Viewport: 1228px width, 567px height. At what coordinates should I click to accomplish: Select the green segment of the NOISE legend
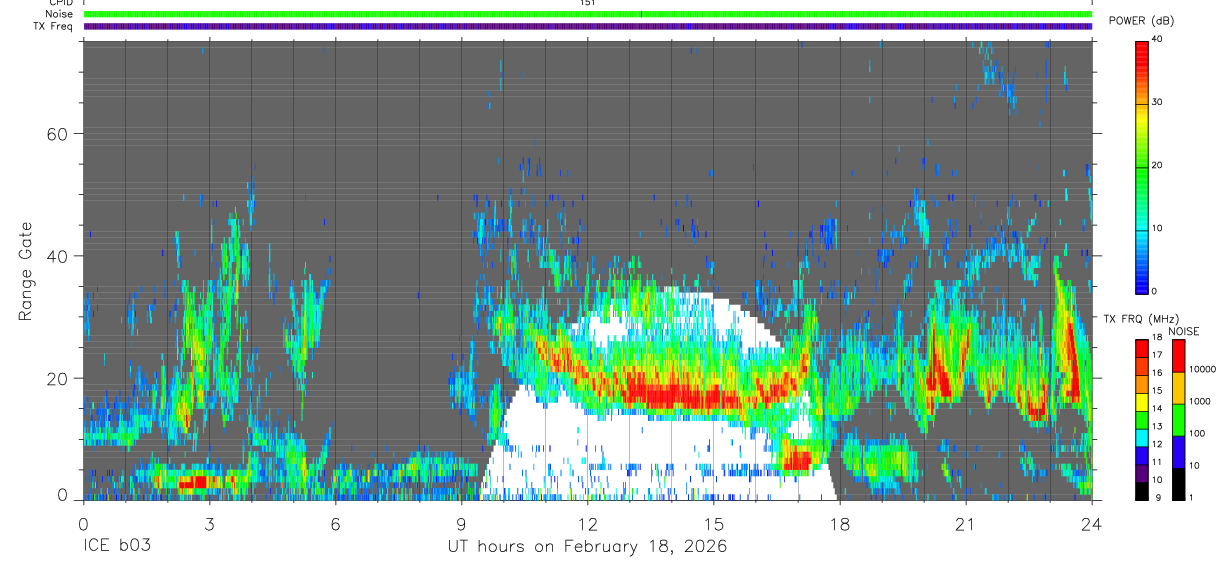1177,419
